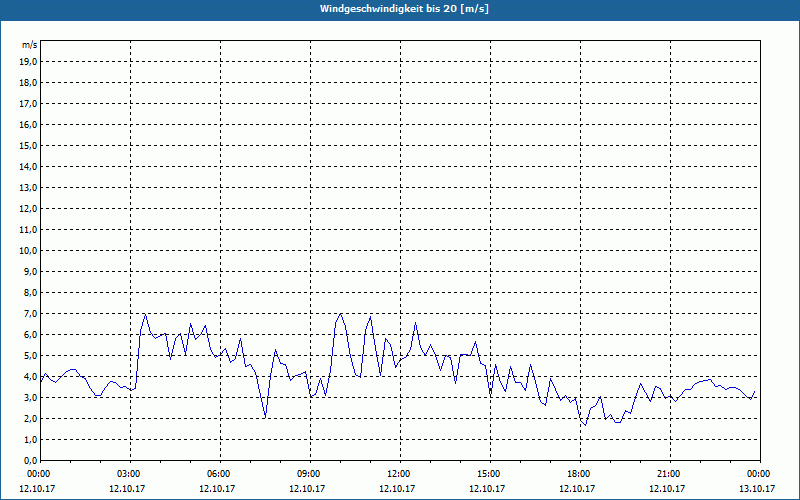
Task: Click the 06:00 time label
Action: tap(220, 474)
